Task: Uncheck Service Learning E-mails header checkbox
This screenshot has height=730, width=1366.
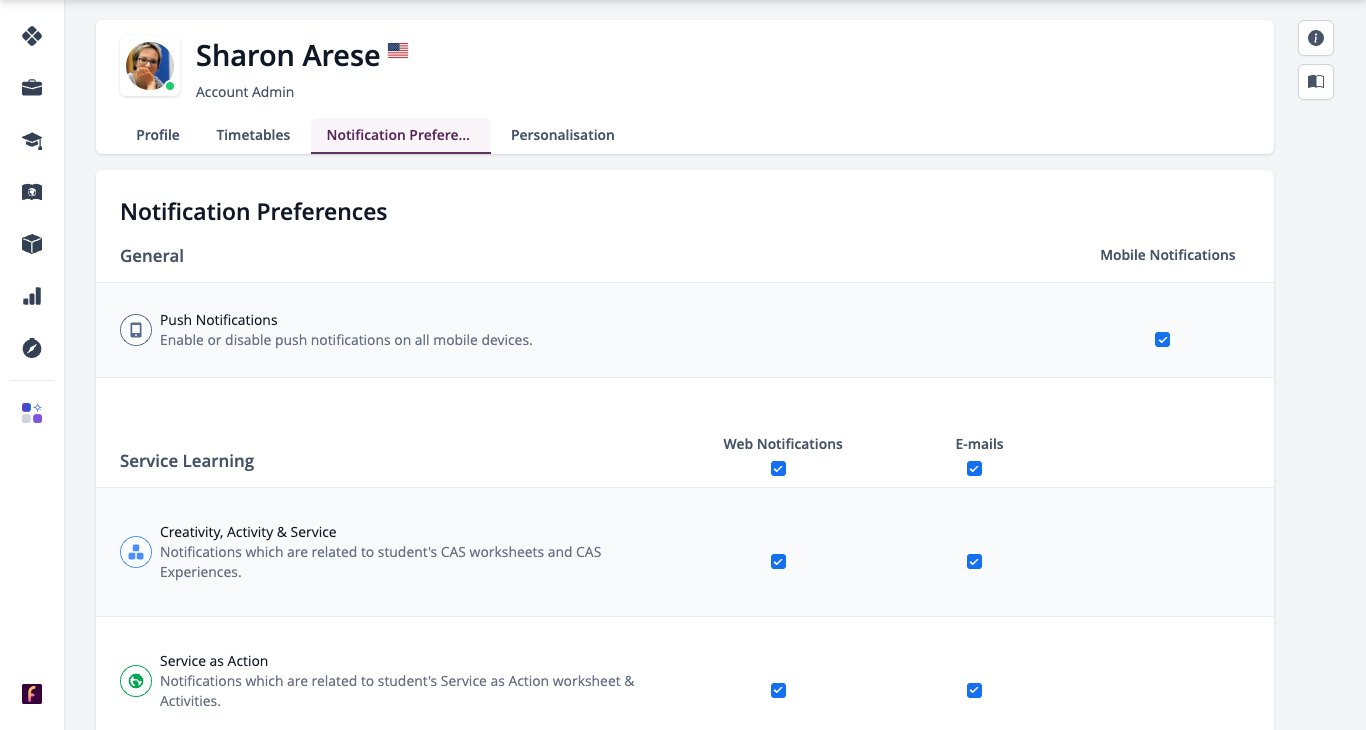Action: pos(974,469)
